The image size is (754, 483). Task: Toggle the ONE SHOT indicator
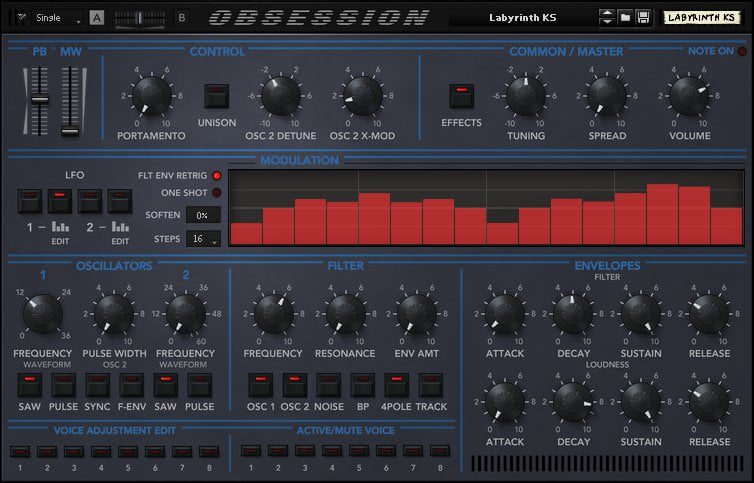pyautogui.click(x=217, y=193)
